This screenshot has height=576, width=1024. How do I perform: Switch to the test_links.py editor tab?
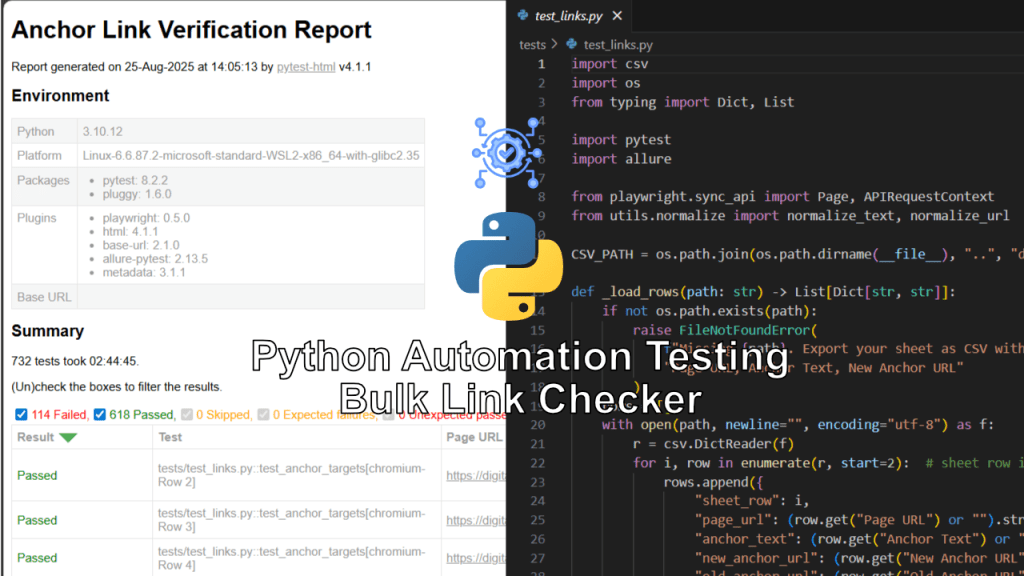coord(568,16)
